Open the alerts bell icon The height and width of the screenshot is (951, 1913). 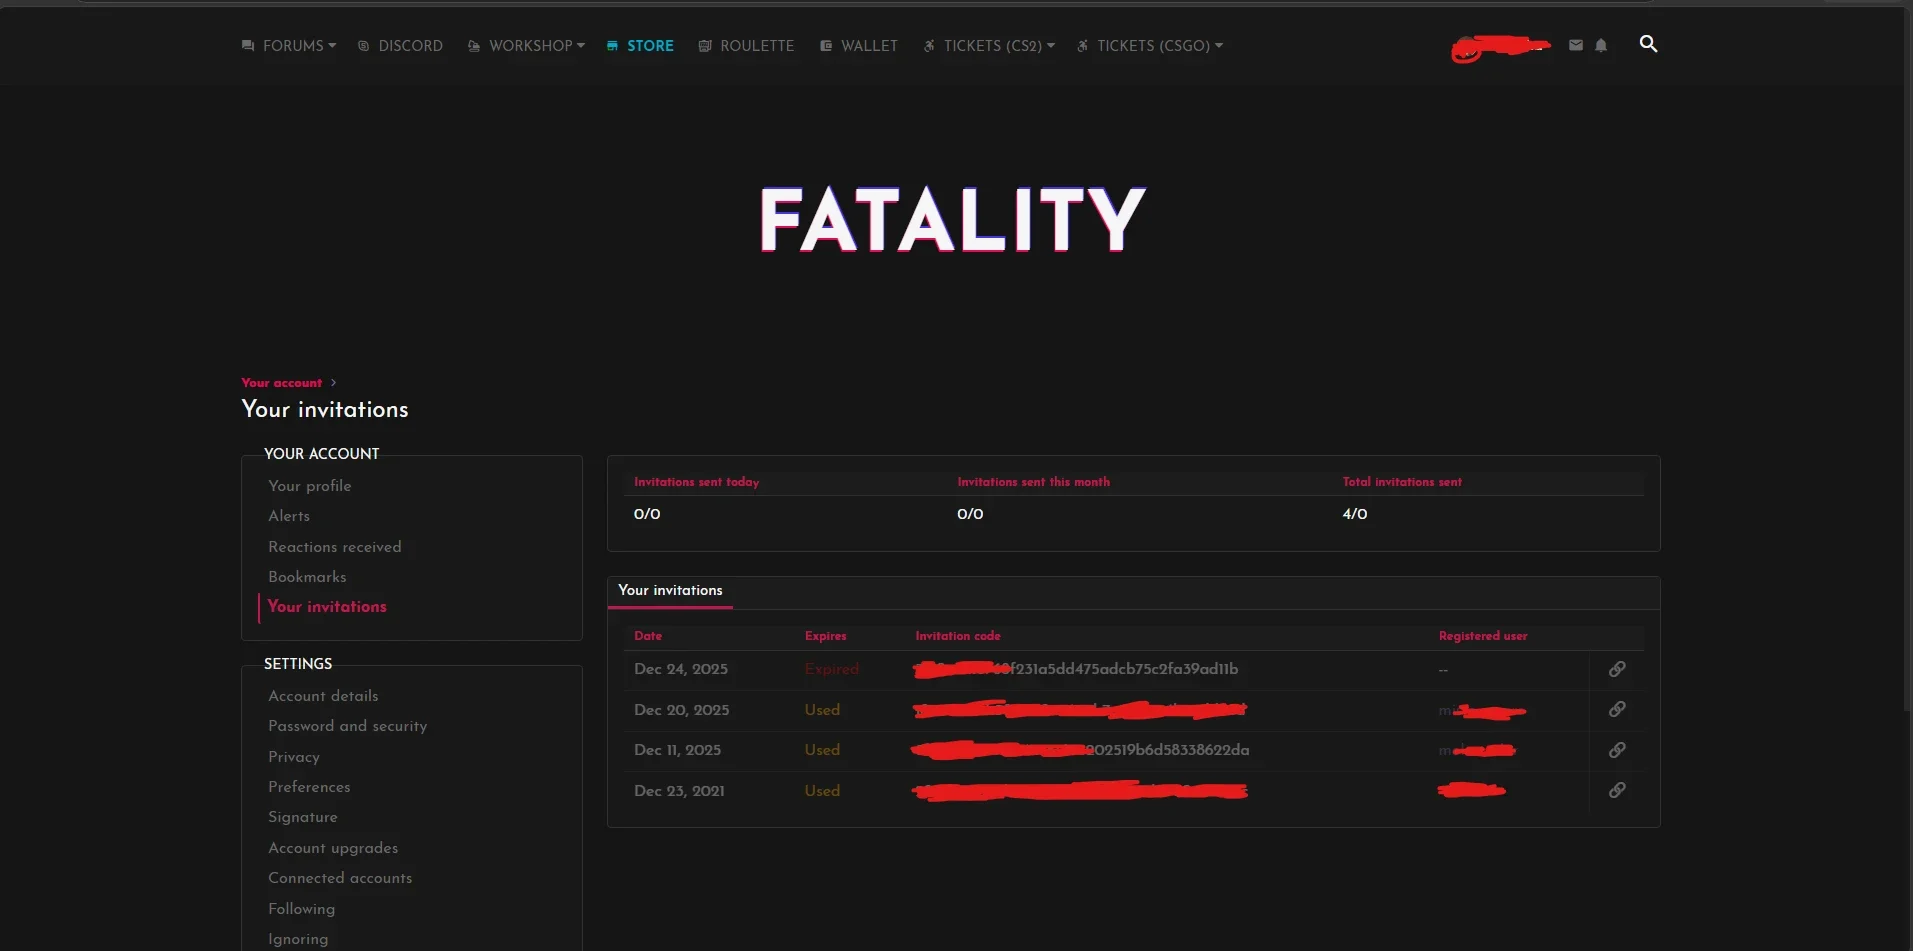pyautogui.click(x=1601, y=45)
